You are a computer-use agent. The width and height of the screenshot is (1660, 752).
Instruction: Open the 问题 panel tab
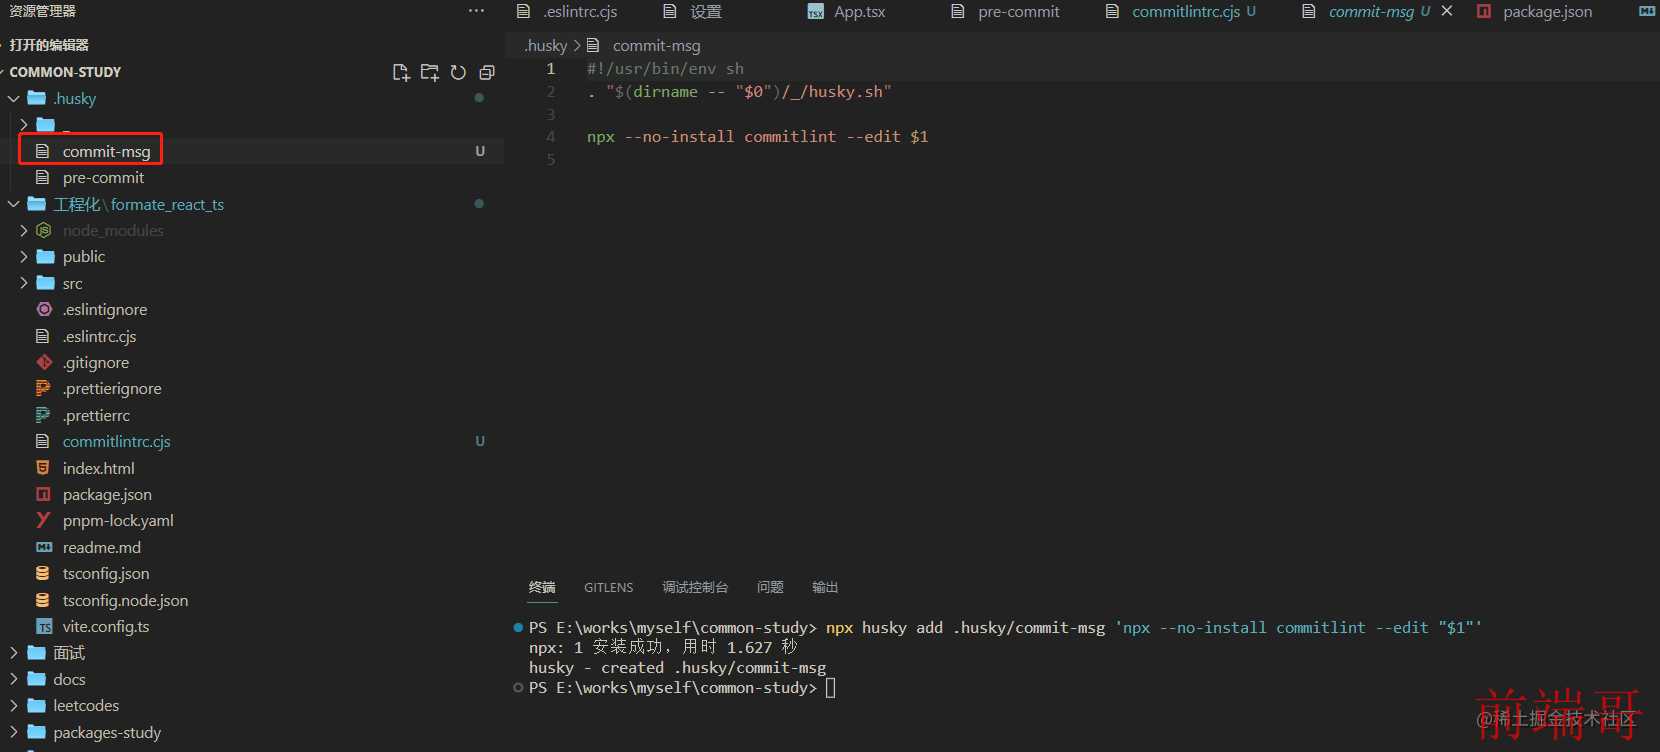coord(770,587)
